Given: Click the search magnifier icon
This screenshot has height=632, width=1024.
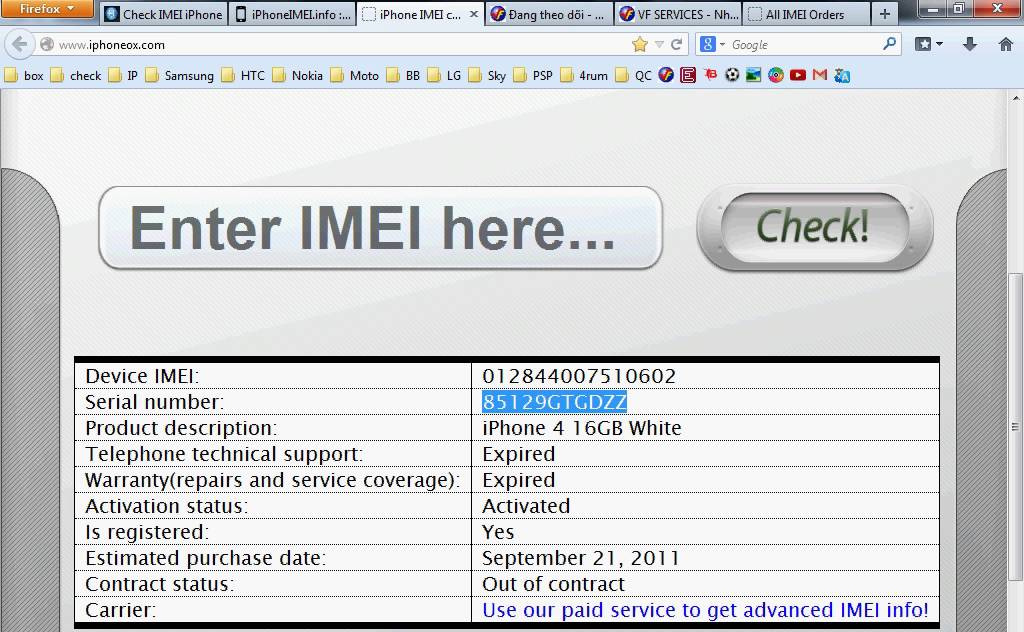Looking at the screenshot, I should click(x=889, y=44).
